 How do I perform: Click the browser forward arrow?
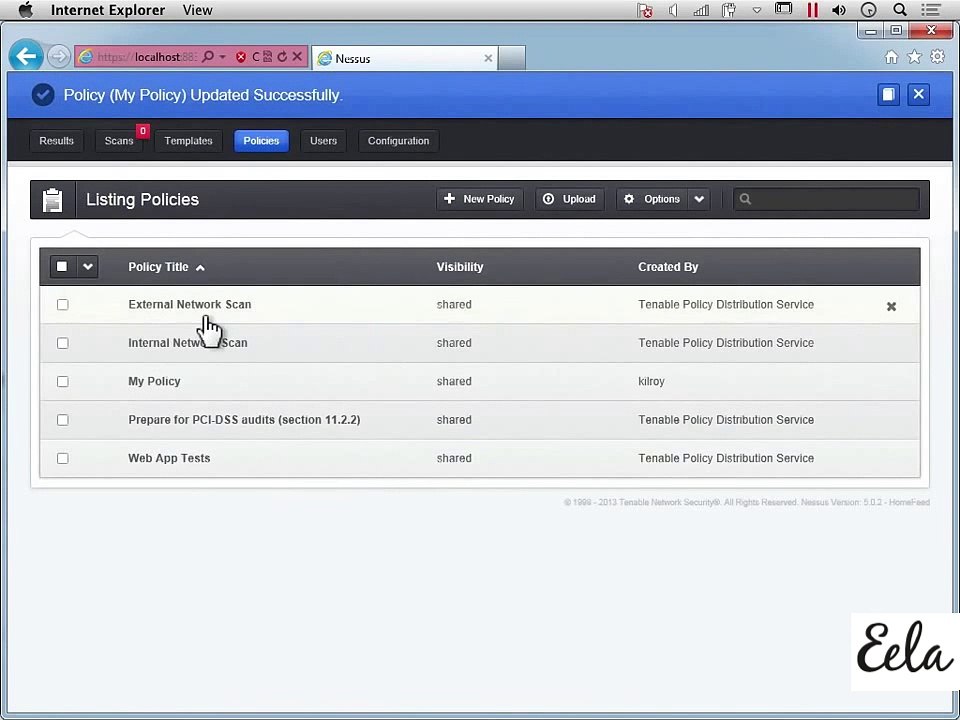point(59,57)
